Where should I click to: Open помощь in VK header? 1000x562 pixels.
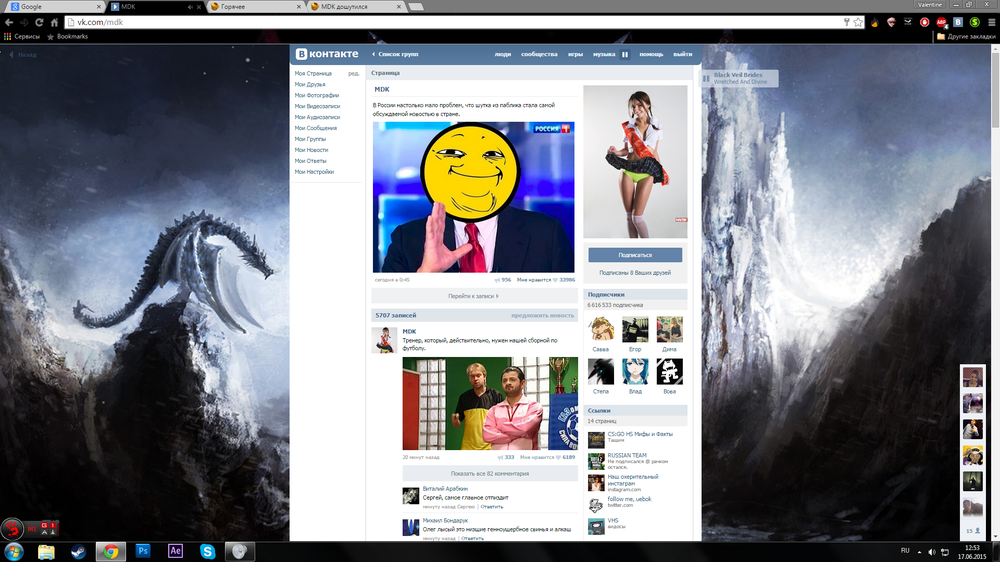coord(651,54)
